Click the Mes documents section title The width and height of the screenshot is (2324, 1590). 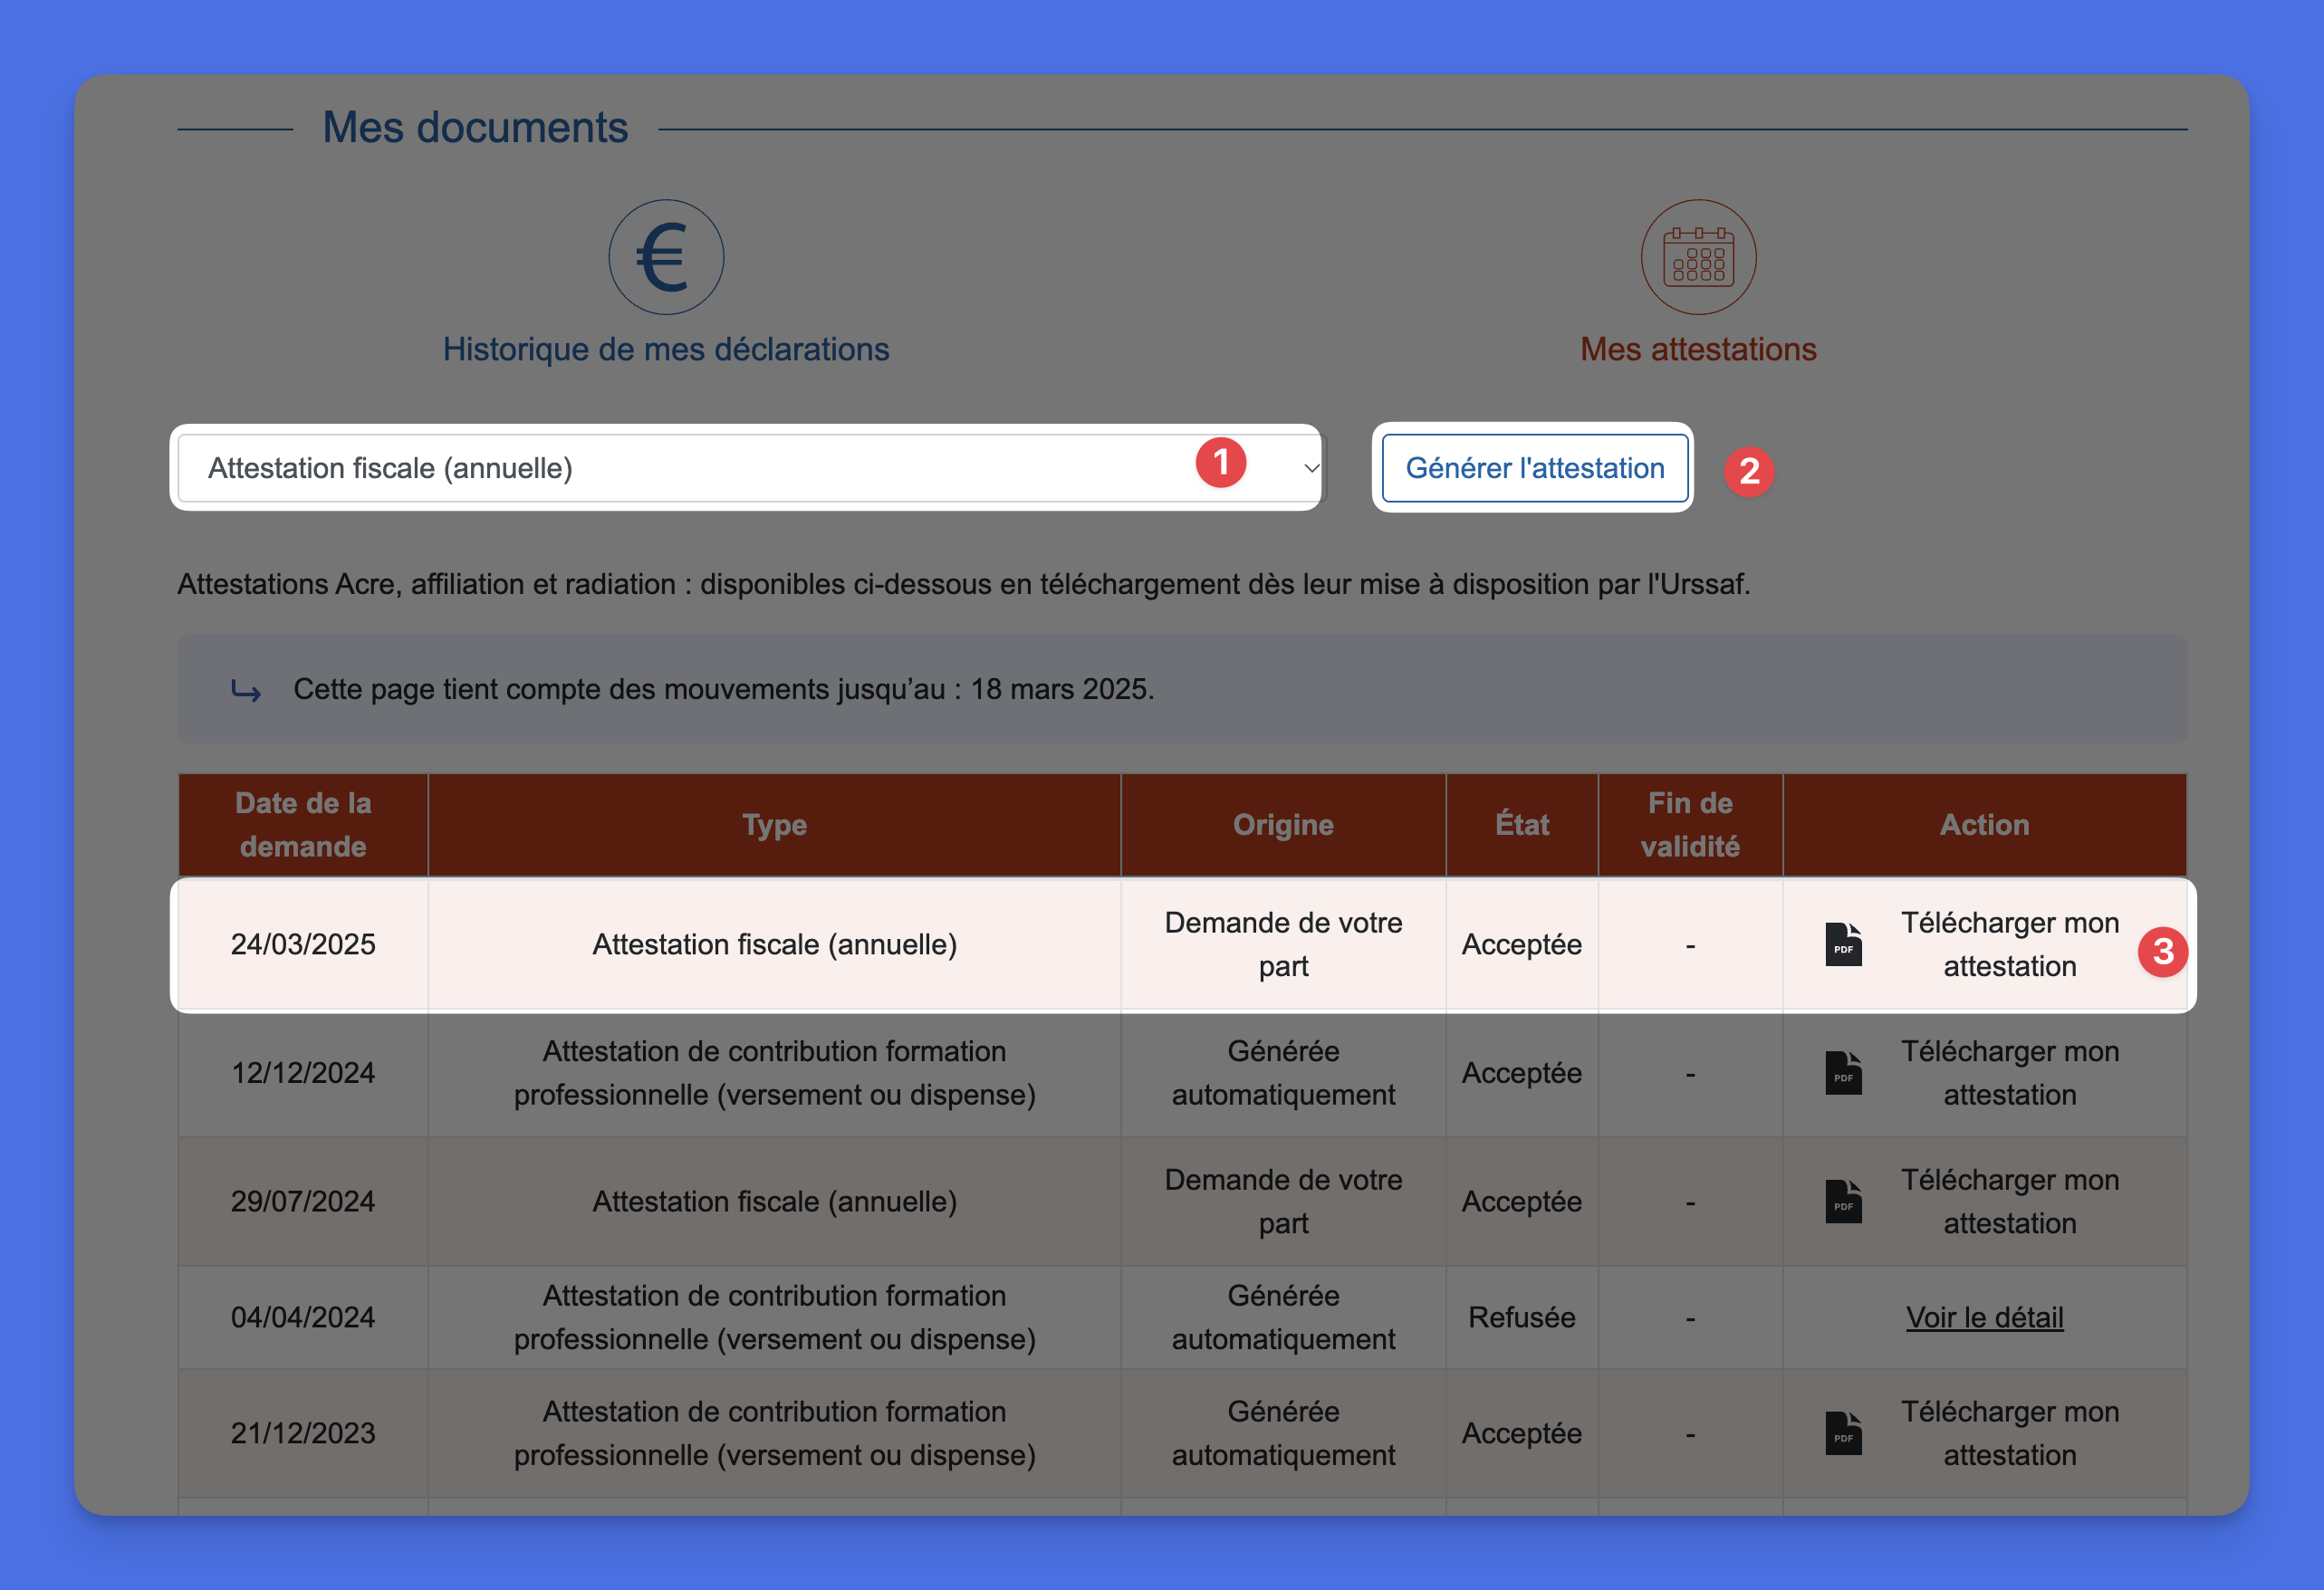click(477, 127)
